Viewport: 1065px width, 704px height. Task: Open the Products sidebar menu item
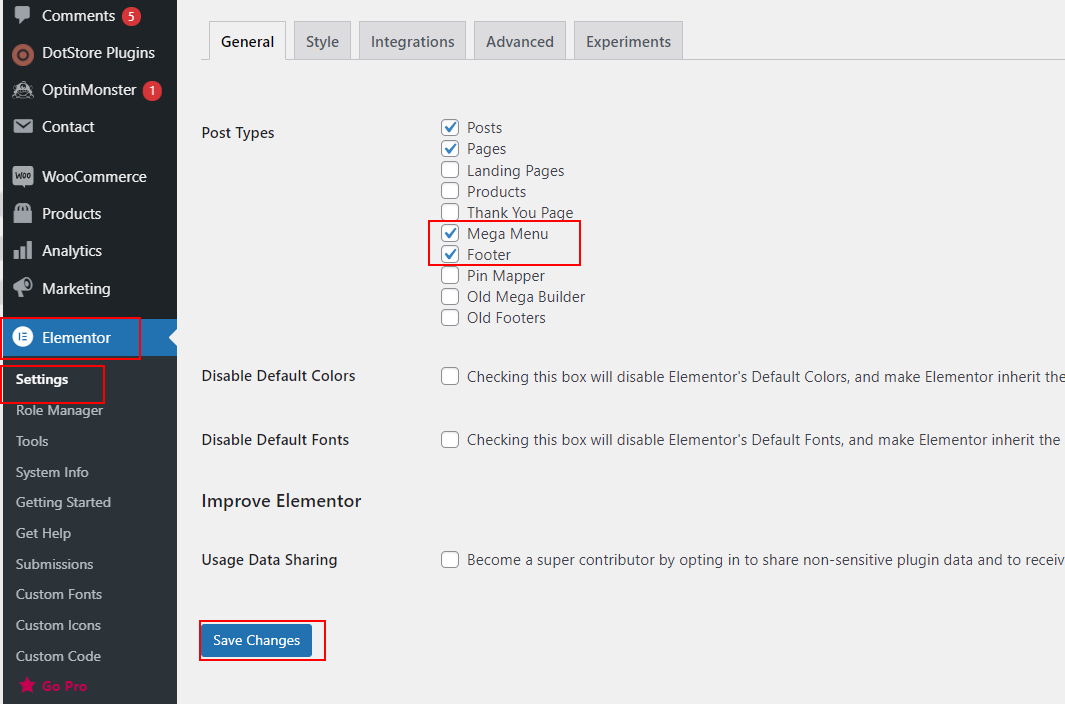tap(90, 213)
